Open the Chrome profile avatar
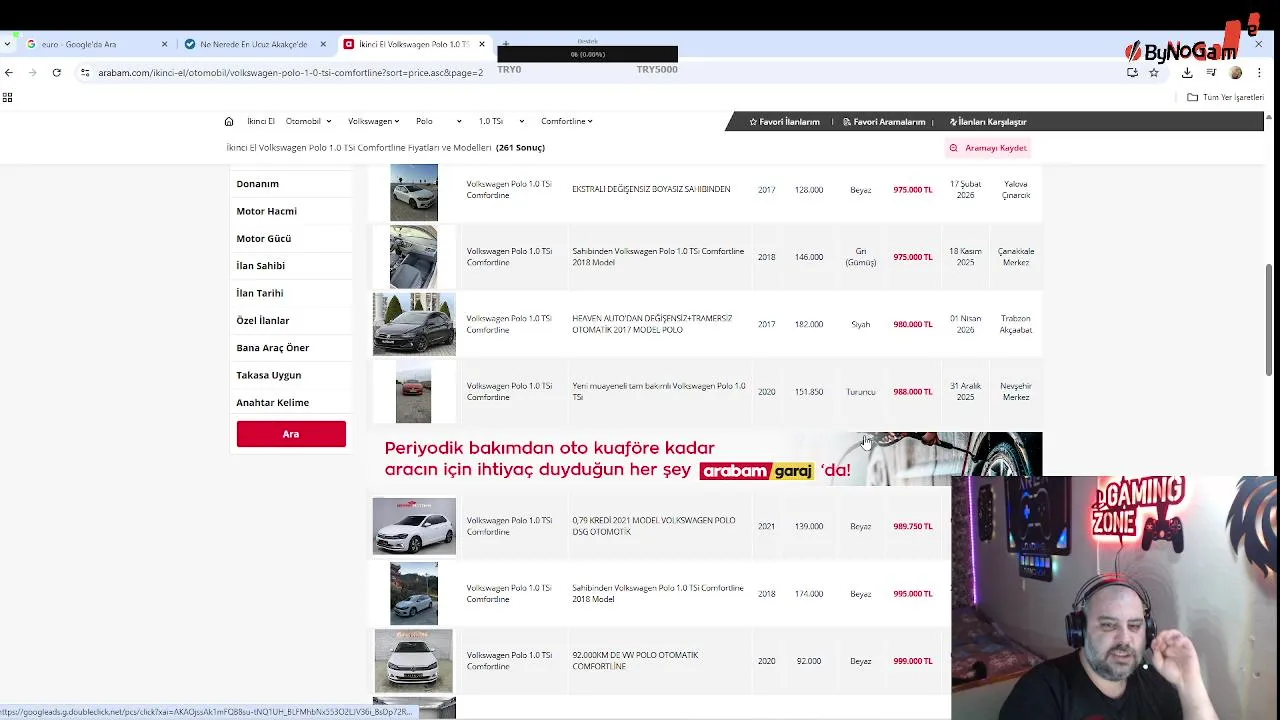1280x720 pixels. coord(1236,72)
